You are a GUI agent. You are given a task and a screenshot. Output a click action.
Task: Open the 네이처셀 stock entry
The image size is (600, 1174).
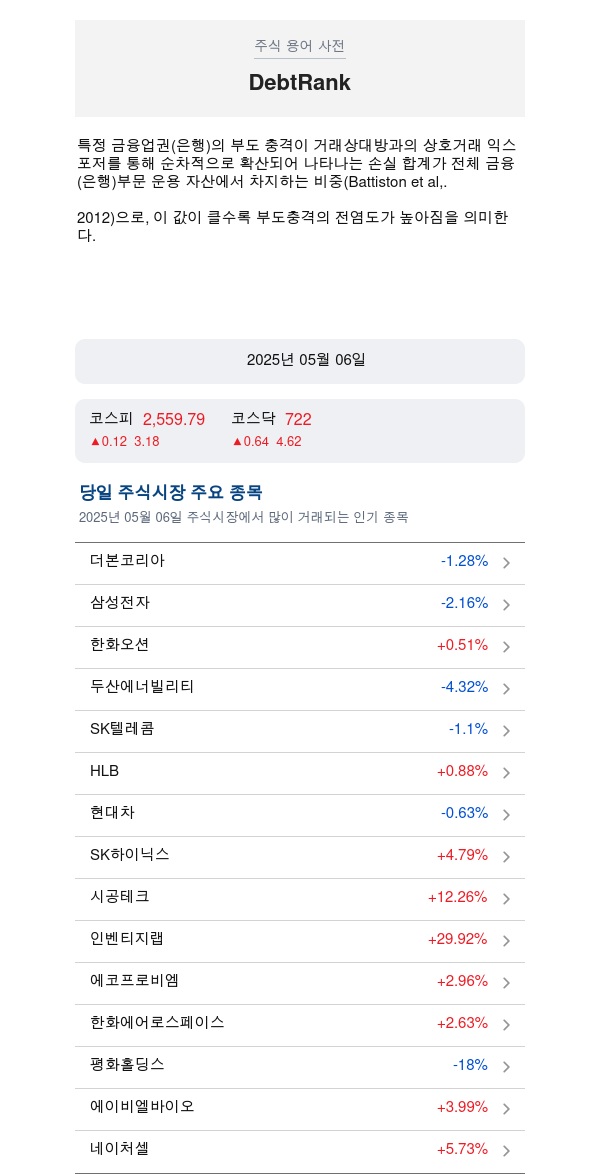[x=300, y=1151]
